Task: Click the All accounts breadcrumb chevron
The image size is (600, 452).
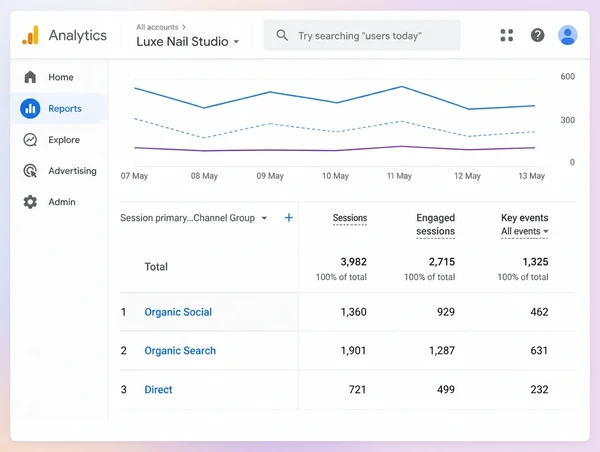Action: pos(184,27)
